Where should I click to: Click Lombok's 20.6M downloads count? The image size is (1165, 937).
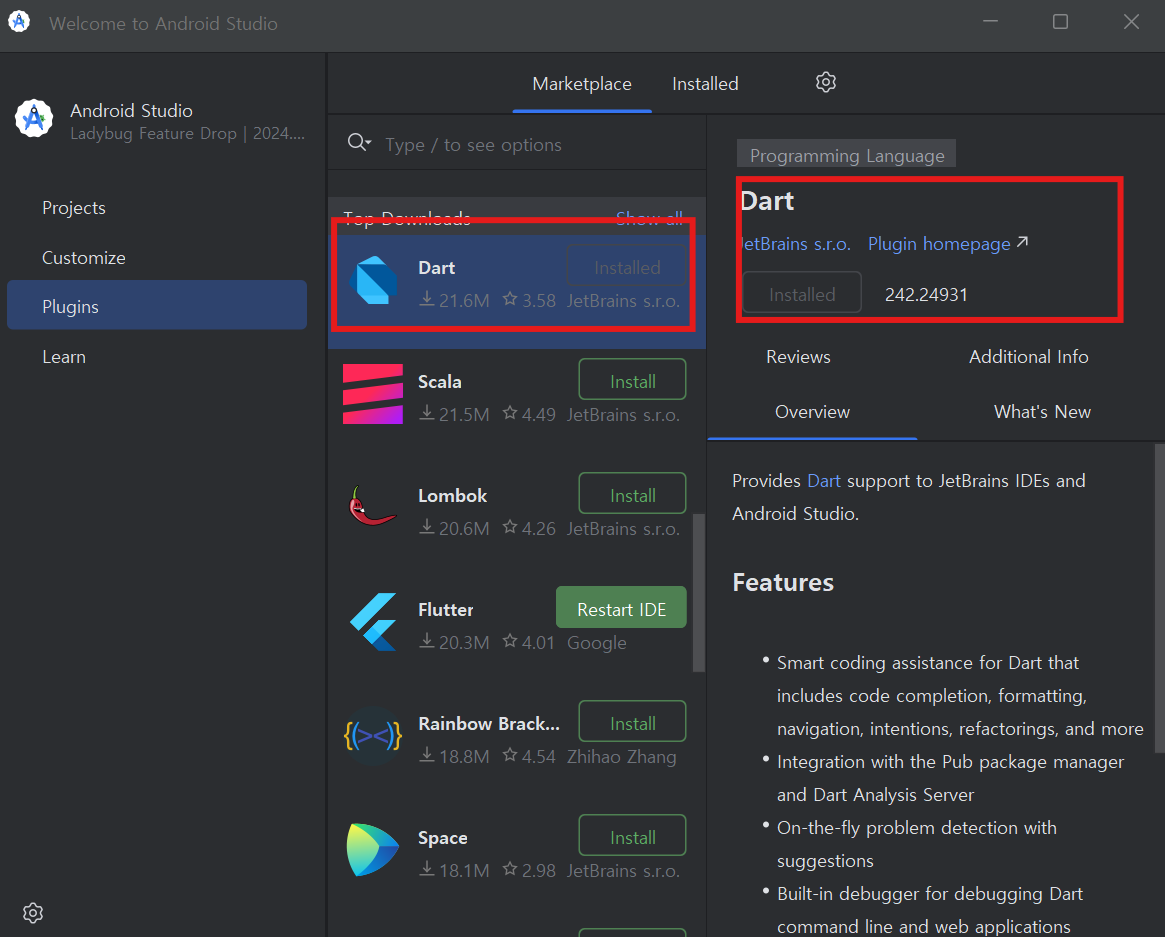click(455, 528)
